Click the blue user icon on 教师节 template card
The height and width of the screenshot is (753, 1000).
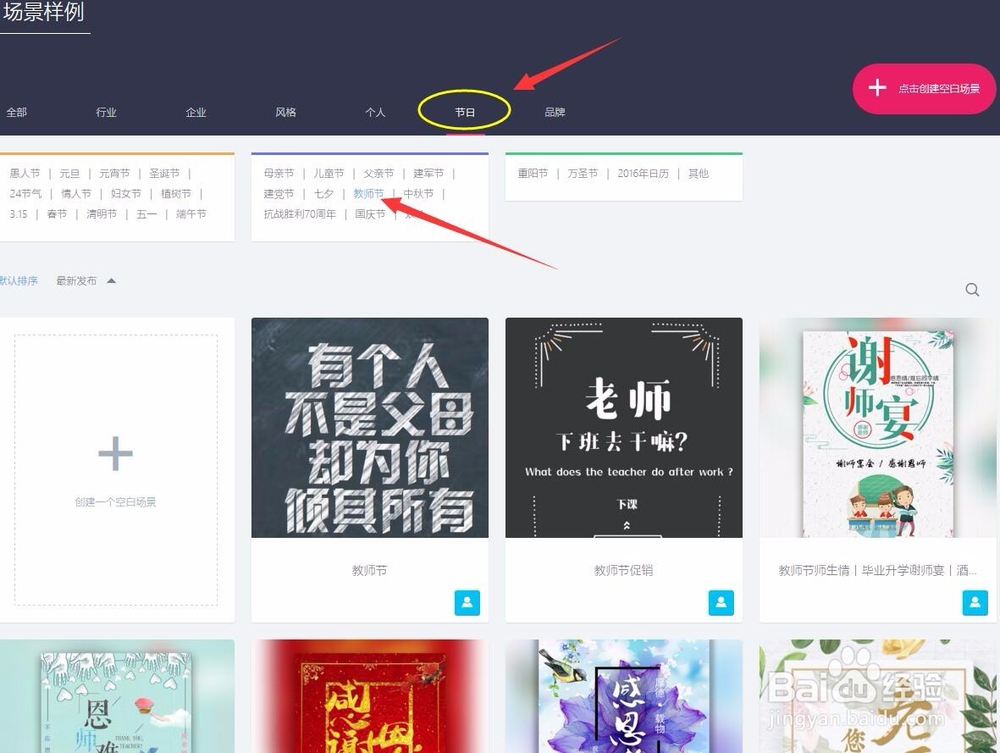(x=467, y=603)
